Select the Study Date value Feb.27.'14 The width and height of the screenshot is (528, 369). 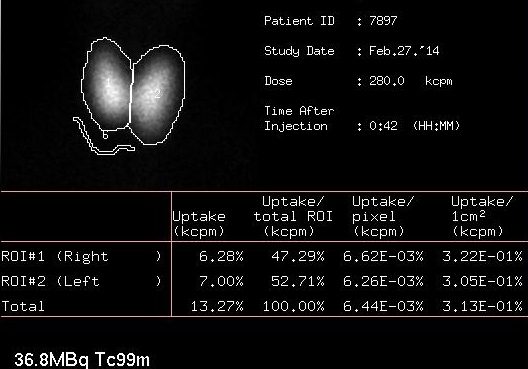pos(404,51)
